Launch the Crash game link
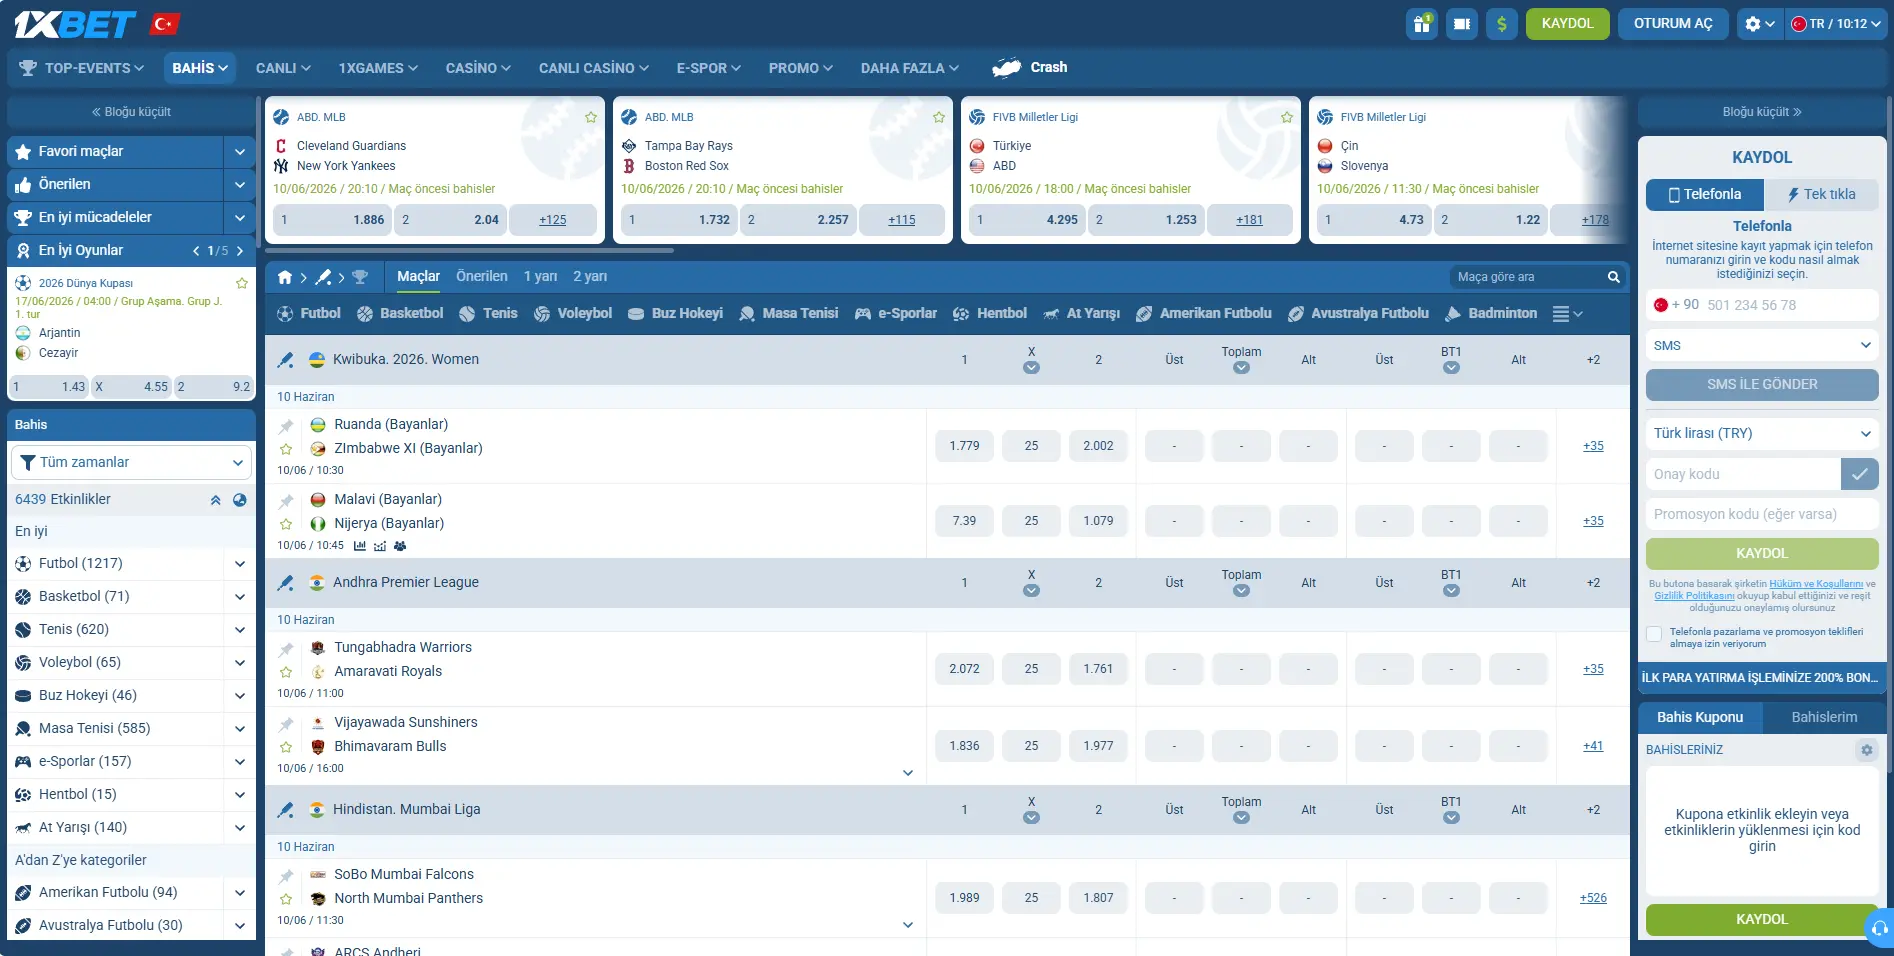Screen dimensions: 1894x956 pyautogui.click(x=1030, y=67)
